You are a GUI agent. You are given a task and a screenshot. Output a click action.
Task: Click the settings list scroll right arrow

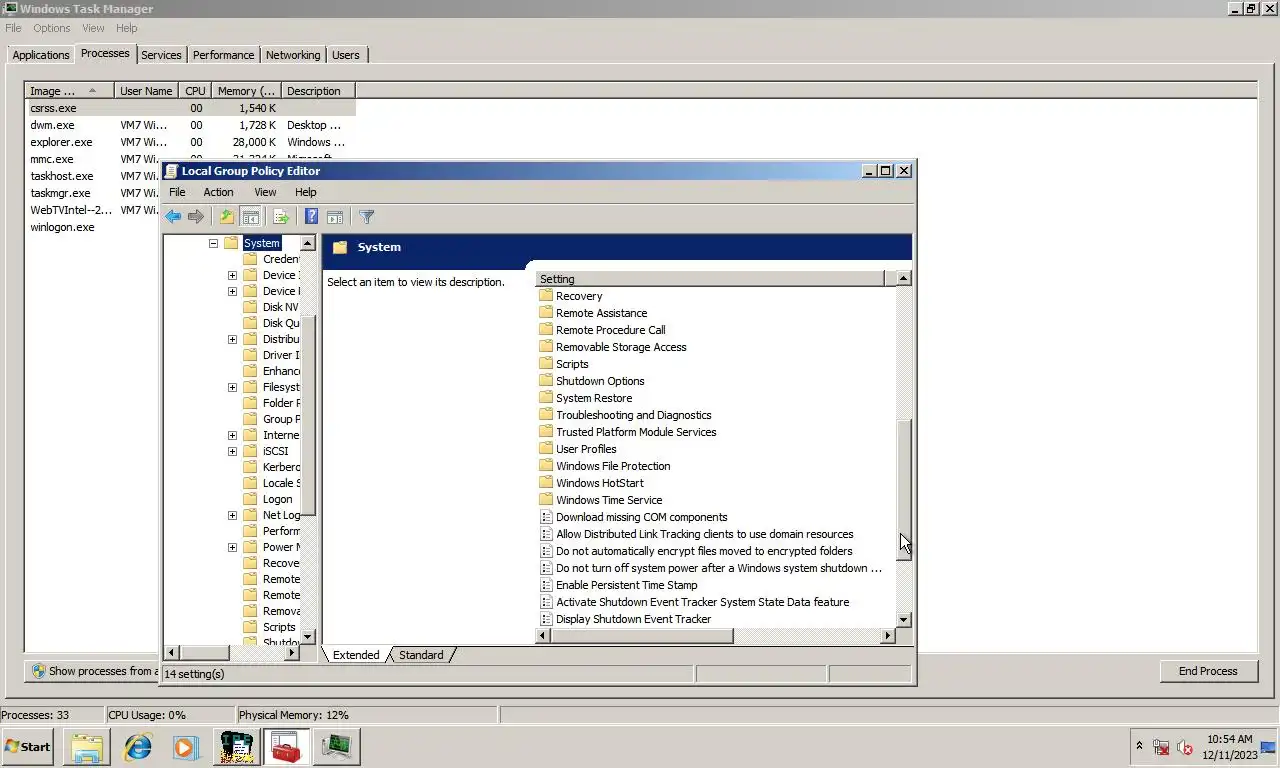[887, 636]
